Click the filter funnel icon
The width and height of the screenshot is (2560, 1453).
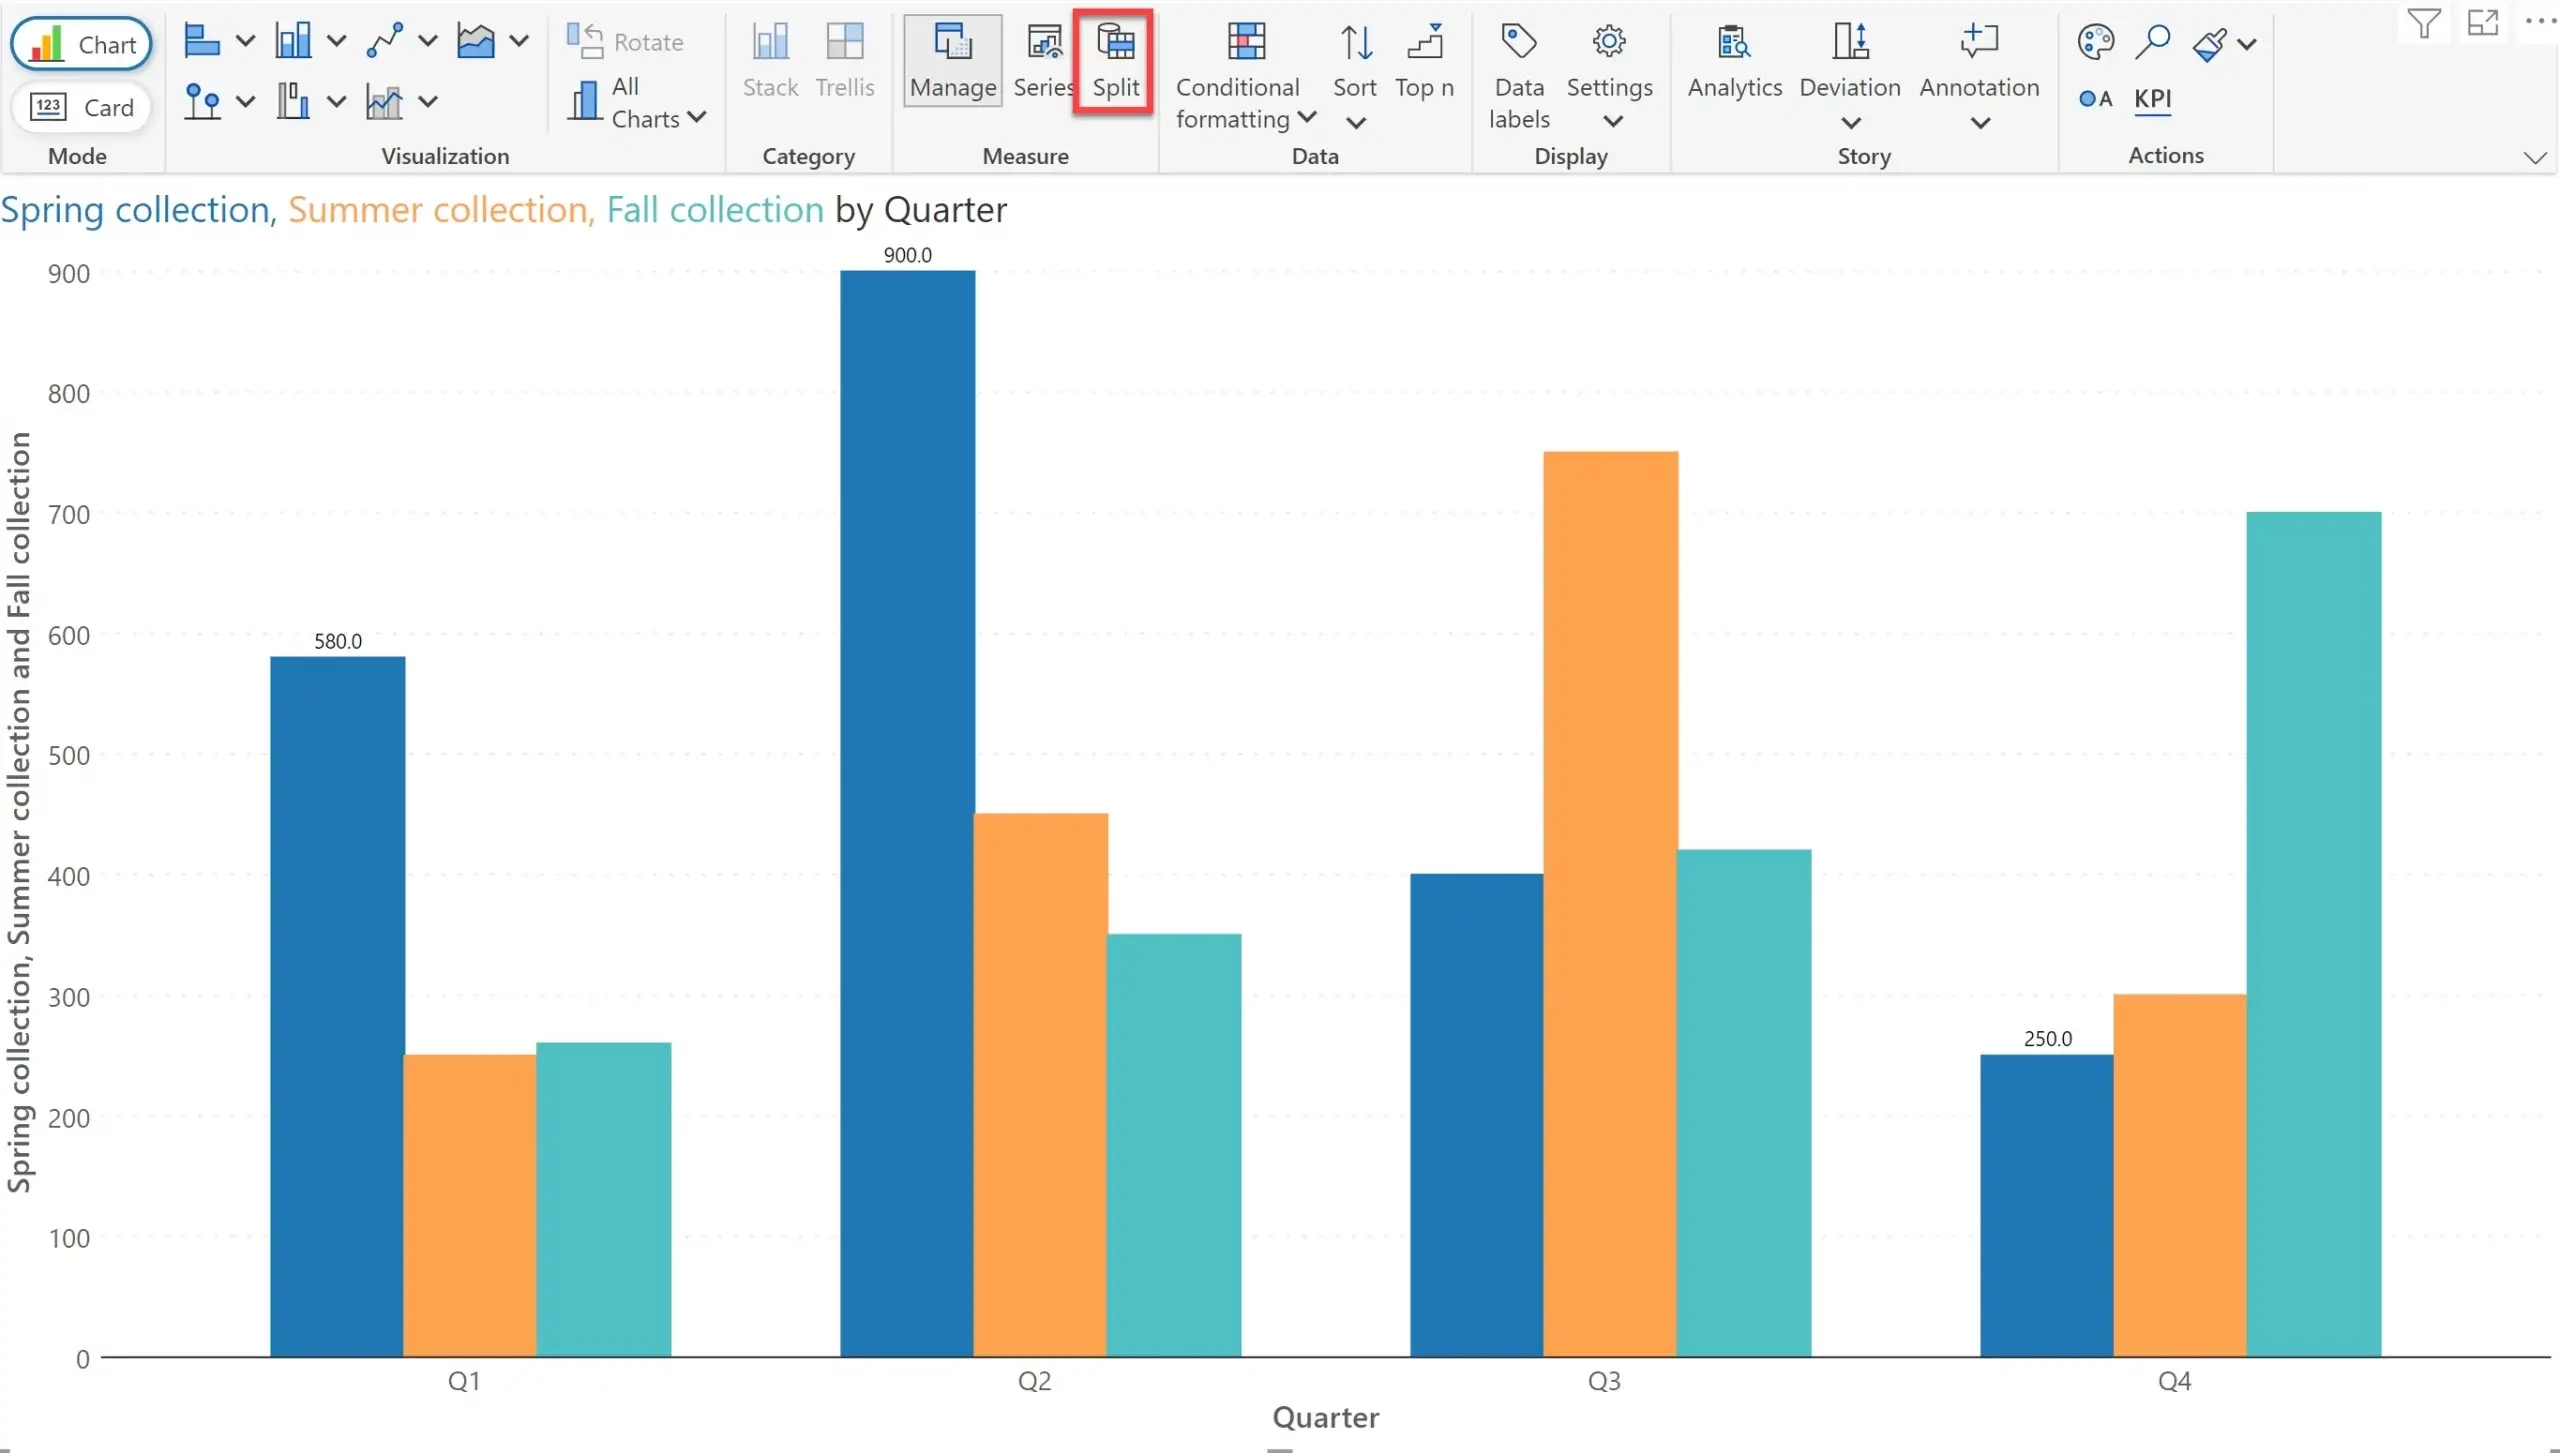pos(2424,22)
